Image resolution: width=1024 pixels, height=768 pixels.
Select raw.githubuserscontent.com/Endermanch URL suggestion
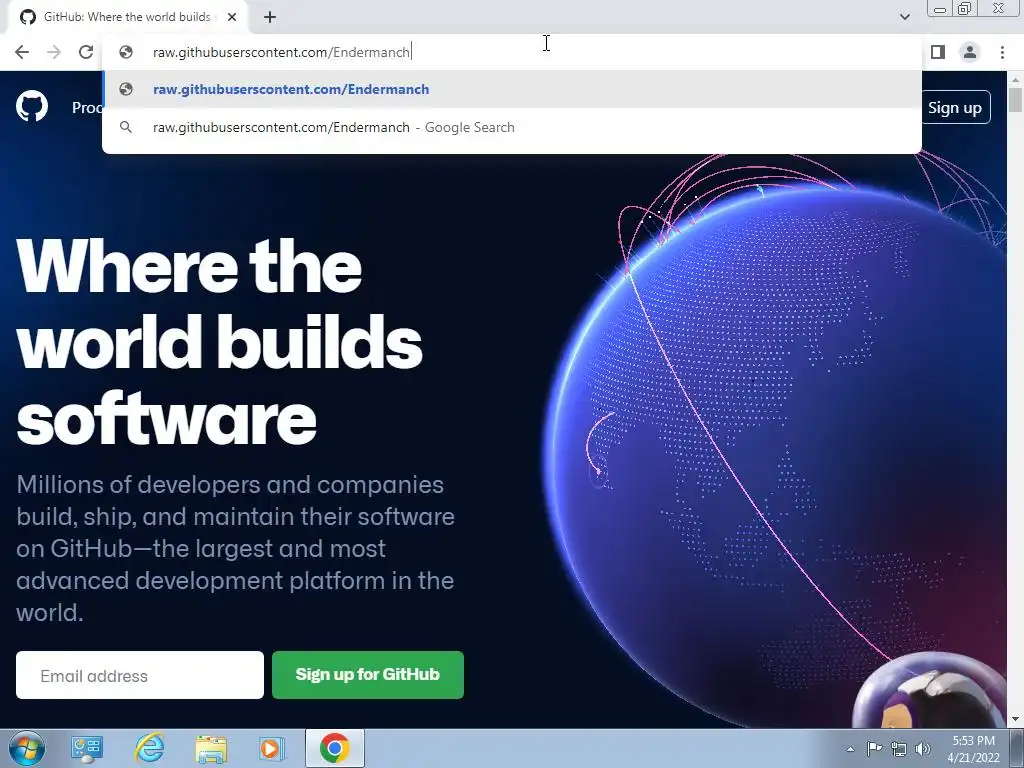point(512,89)
